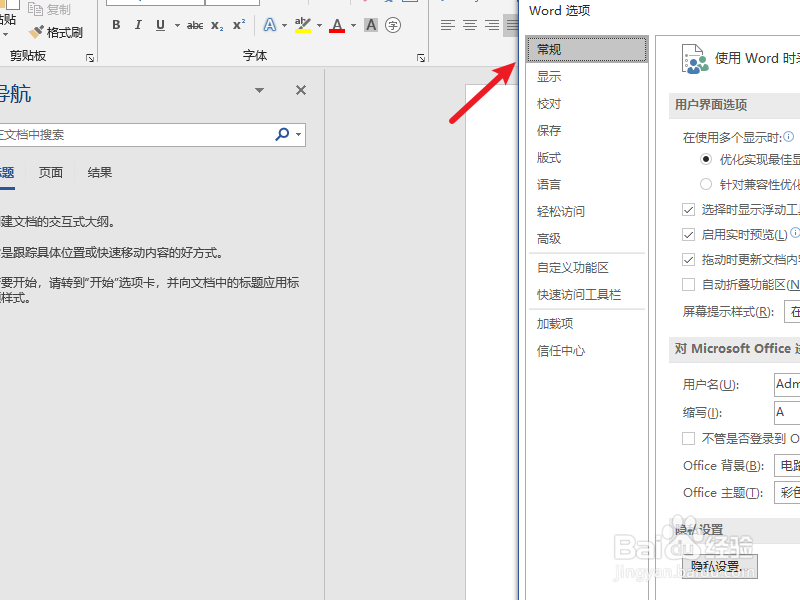
Task: Align text right
Action: (492, 25)
